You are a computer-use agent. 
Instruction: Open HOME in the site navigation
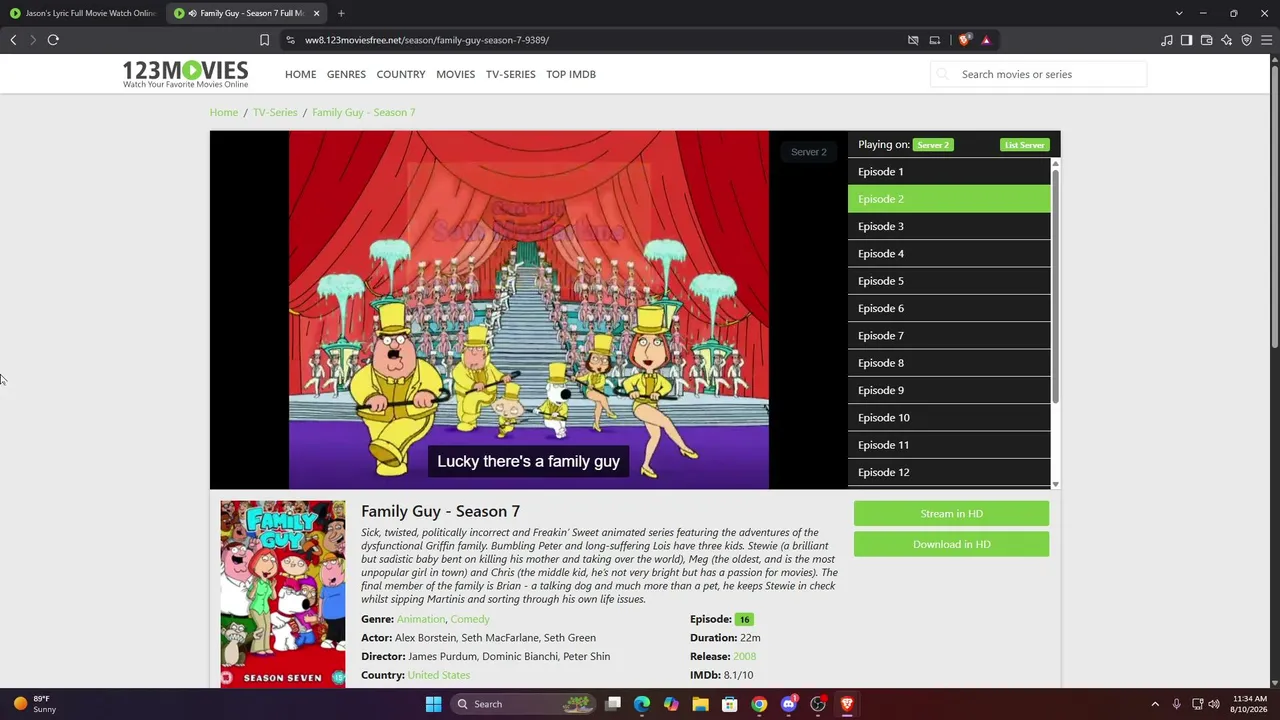[x=300, y=74]
